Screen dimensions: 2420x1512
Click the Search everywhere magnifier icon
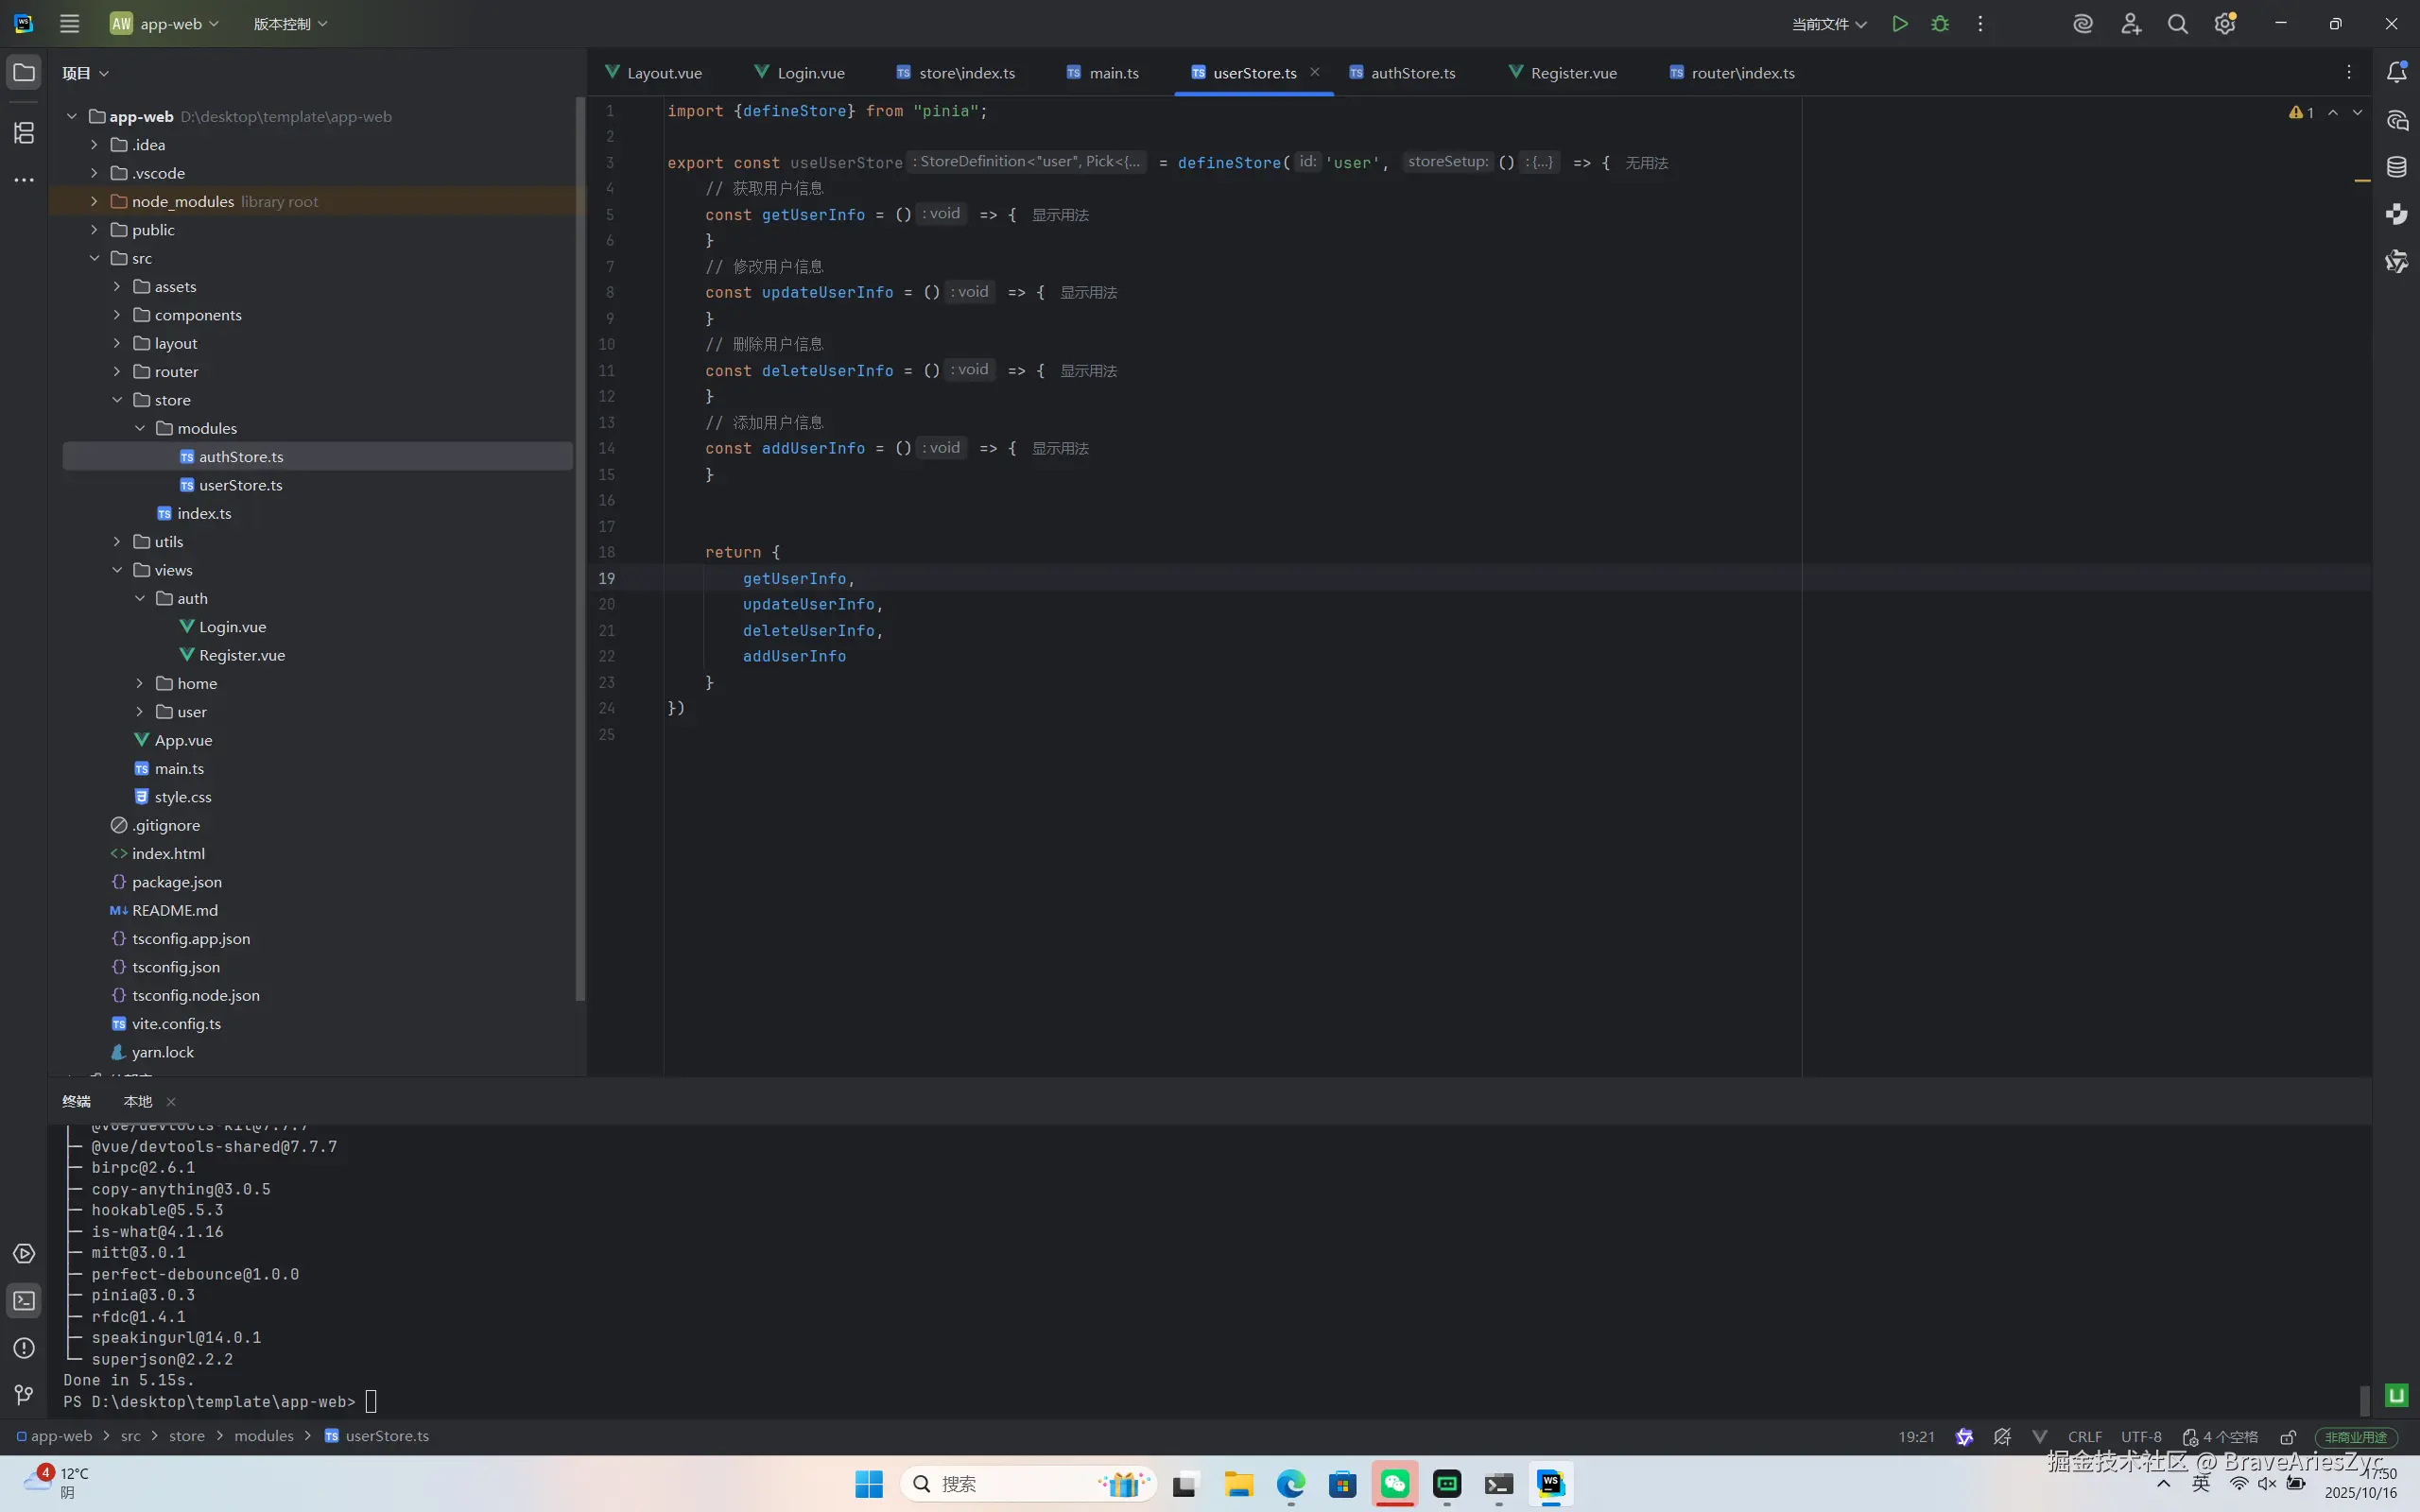click(x=2177, y=24)
